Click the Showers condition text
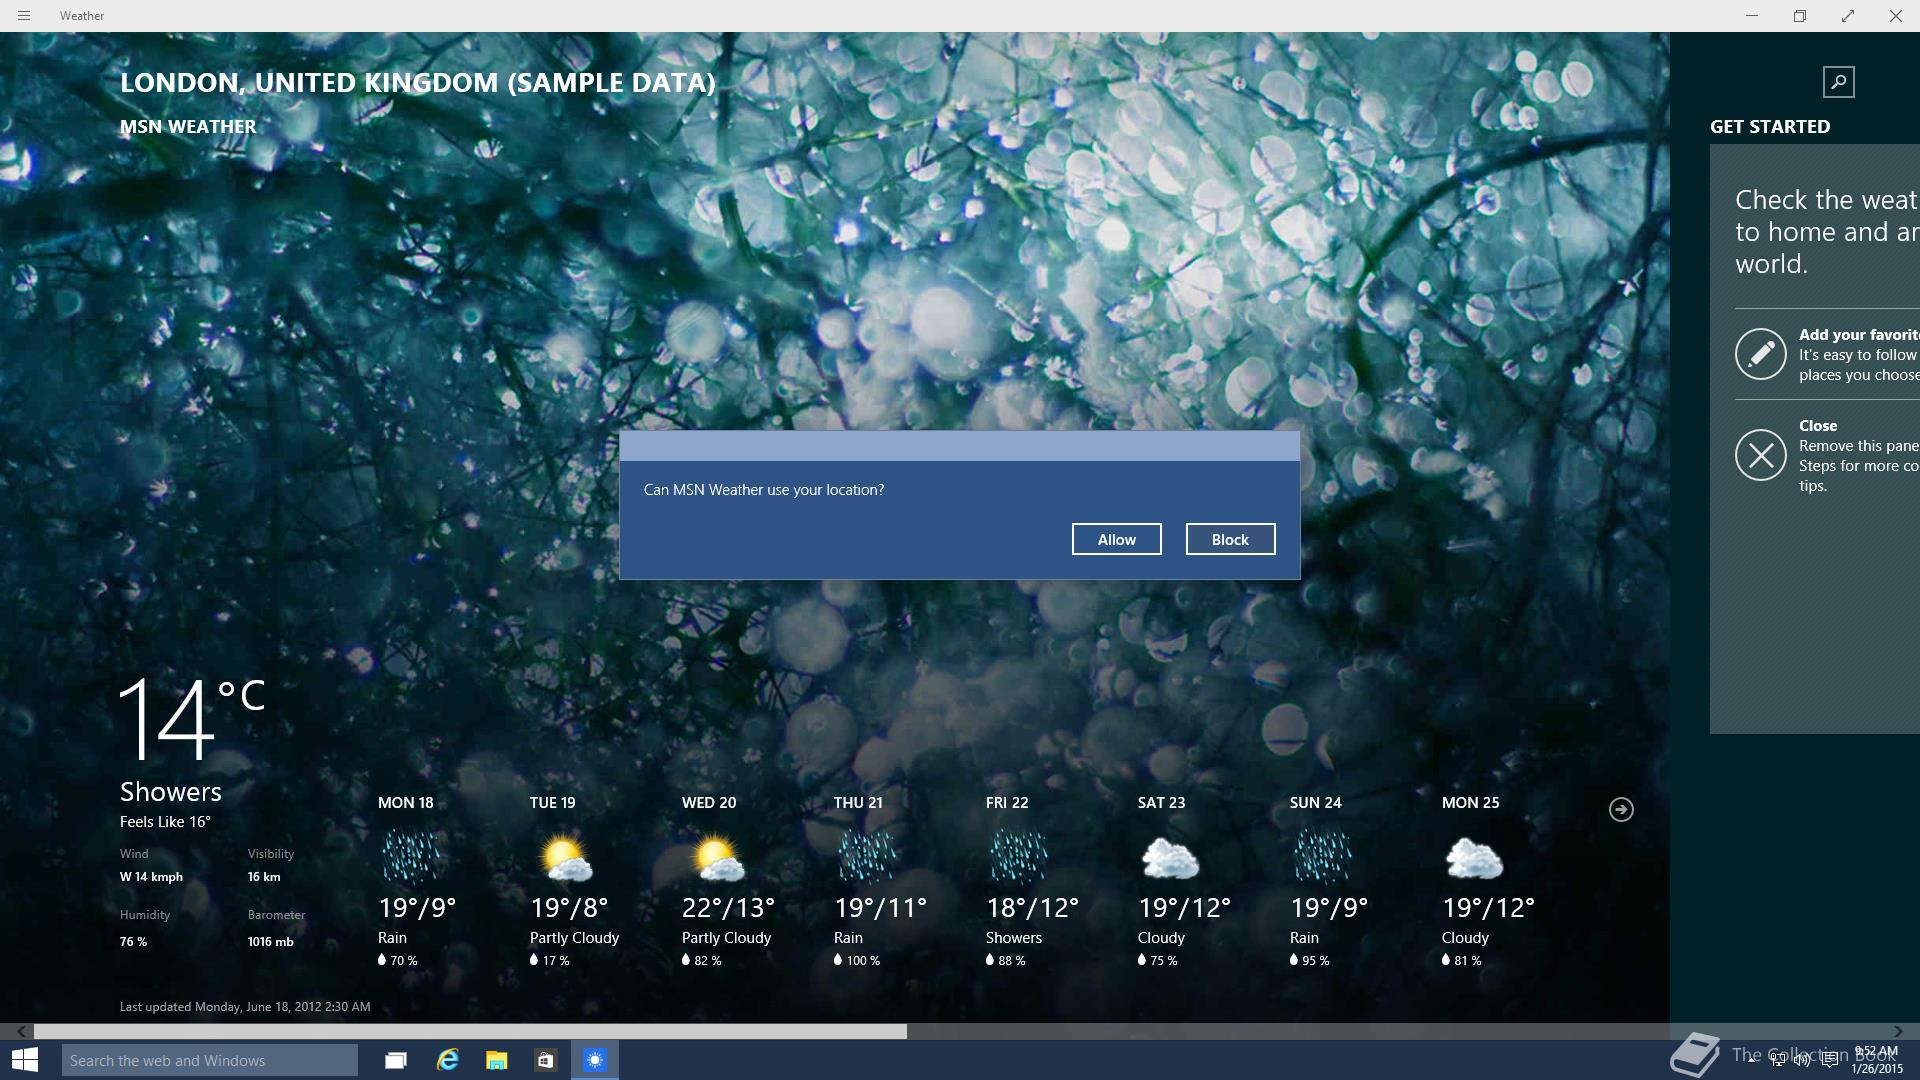Viewport: 1920px width, 1080px height. tap(171, 792)
